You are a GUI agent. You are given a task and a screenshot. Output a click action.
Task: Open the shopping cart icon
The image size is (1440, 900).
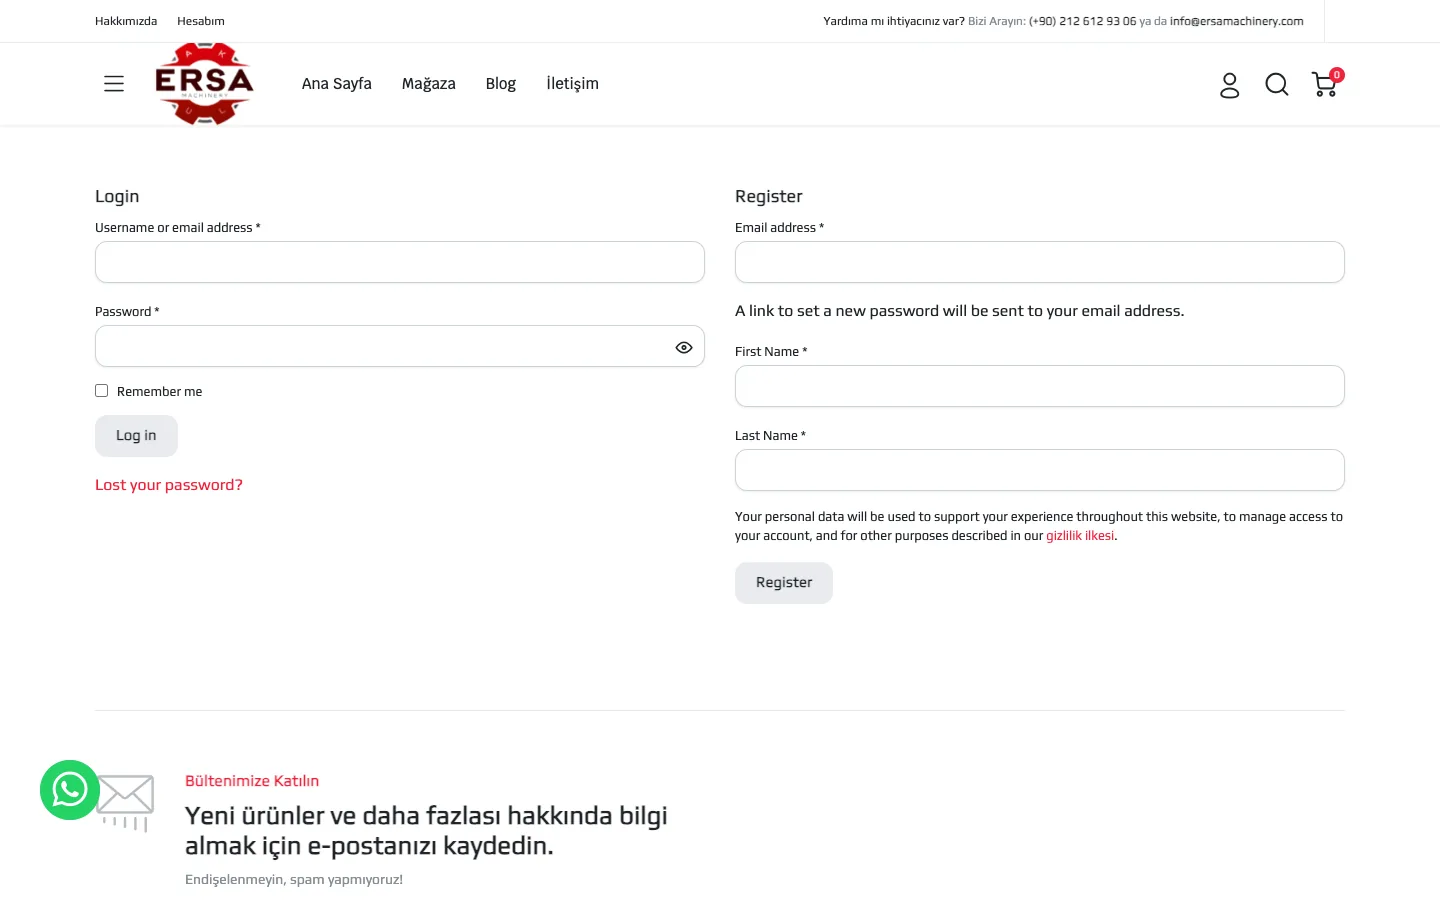pyautogui.click(x=1326, y=84)
